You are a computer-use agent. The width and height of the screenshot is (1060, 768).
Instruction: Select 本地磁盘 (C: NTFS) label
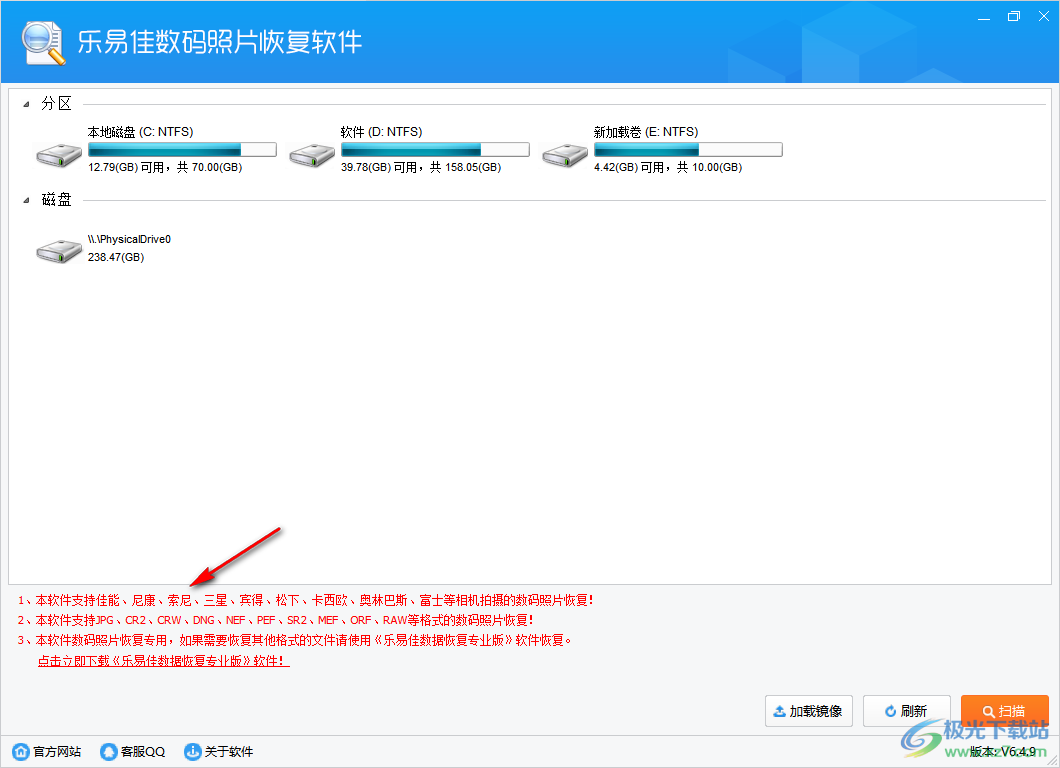(x=141, y=132)
